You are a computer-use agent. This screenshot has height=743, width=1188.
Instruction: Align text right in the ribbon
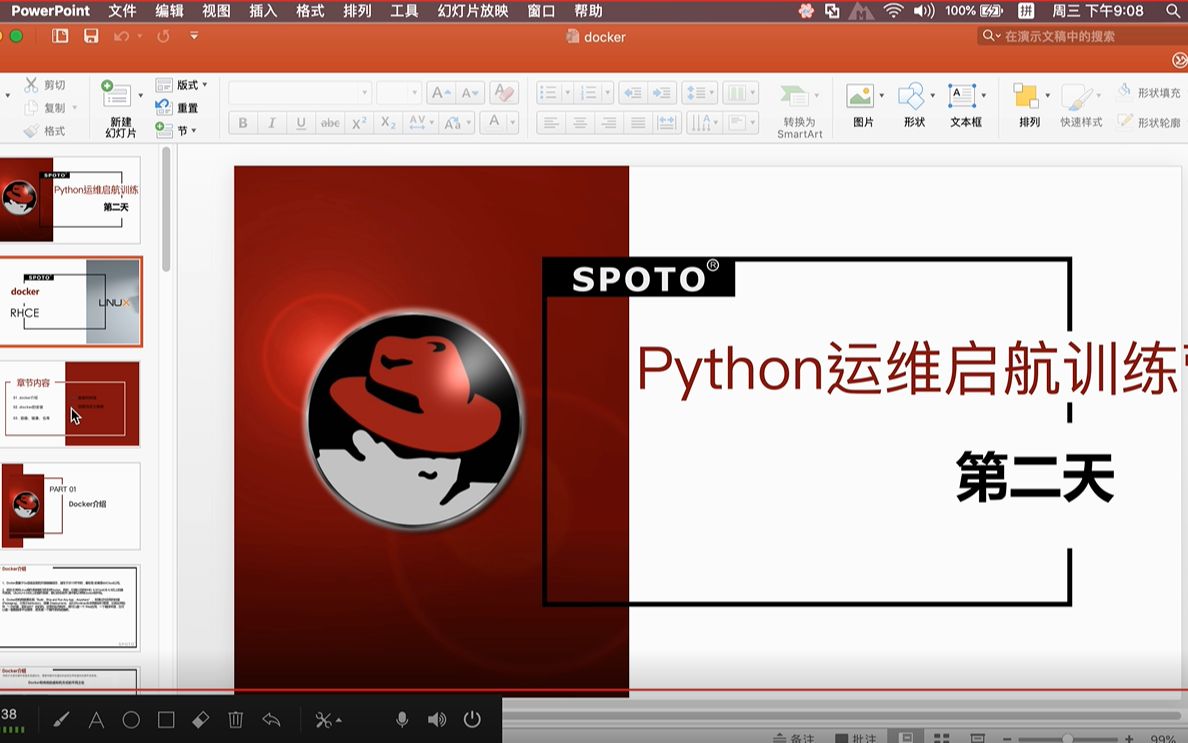[608, 123]
